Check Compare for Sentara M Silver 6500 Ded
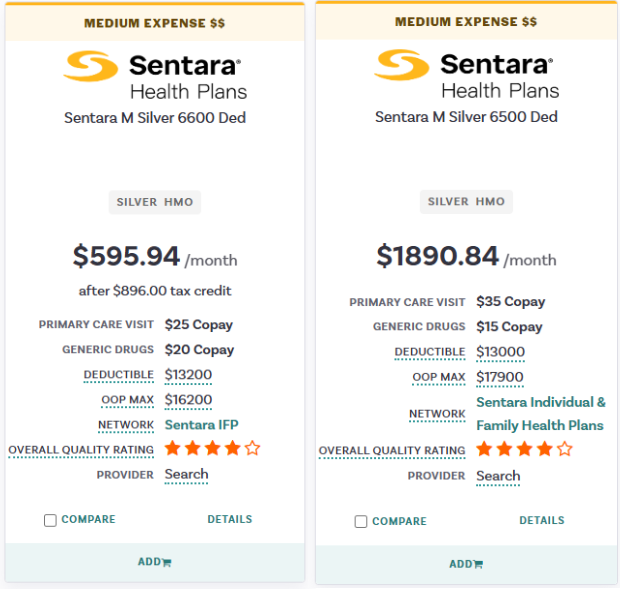 [361, 521]
